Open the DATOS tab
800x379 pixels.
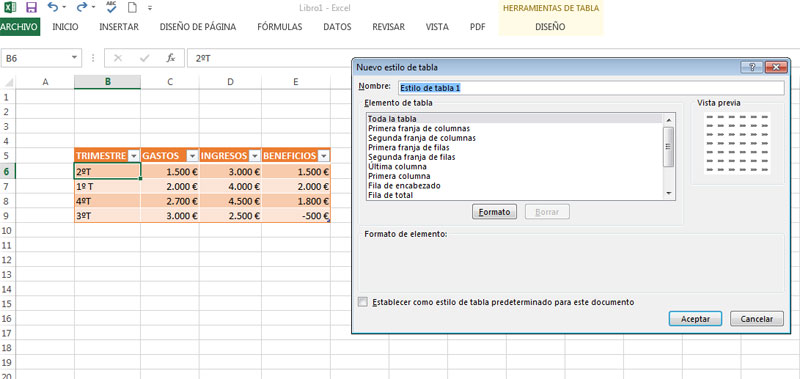pos(337,27)
